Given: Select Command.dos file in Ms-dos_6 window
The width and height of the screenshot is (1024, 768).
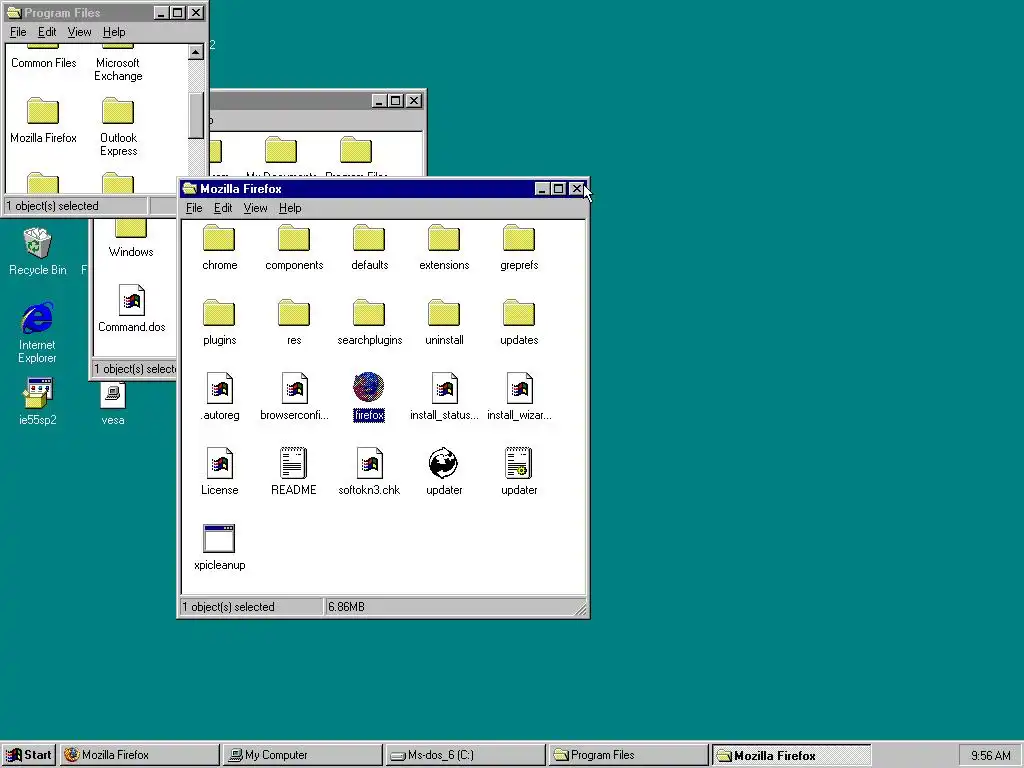Looking at the screenshot, I should pyautogui.click(x=131, y=300).
